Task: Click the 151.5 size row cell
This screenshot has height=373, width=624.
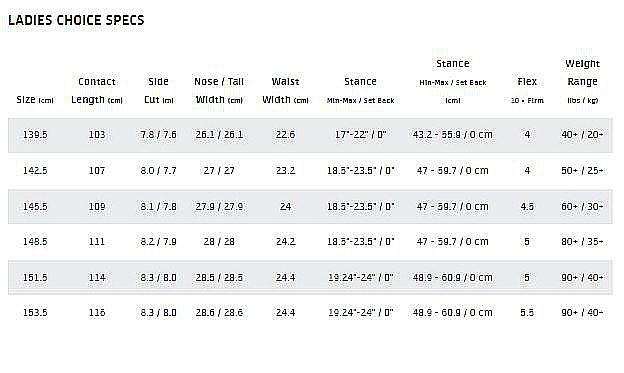Action: (x=35, y=277)
